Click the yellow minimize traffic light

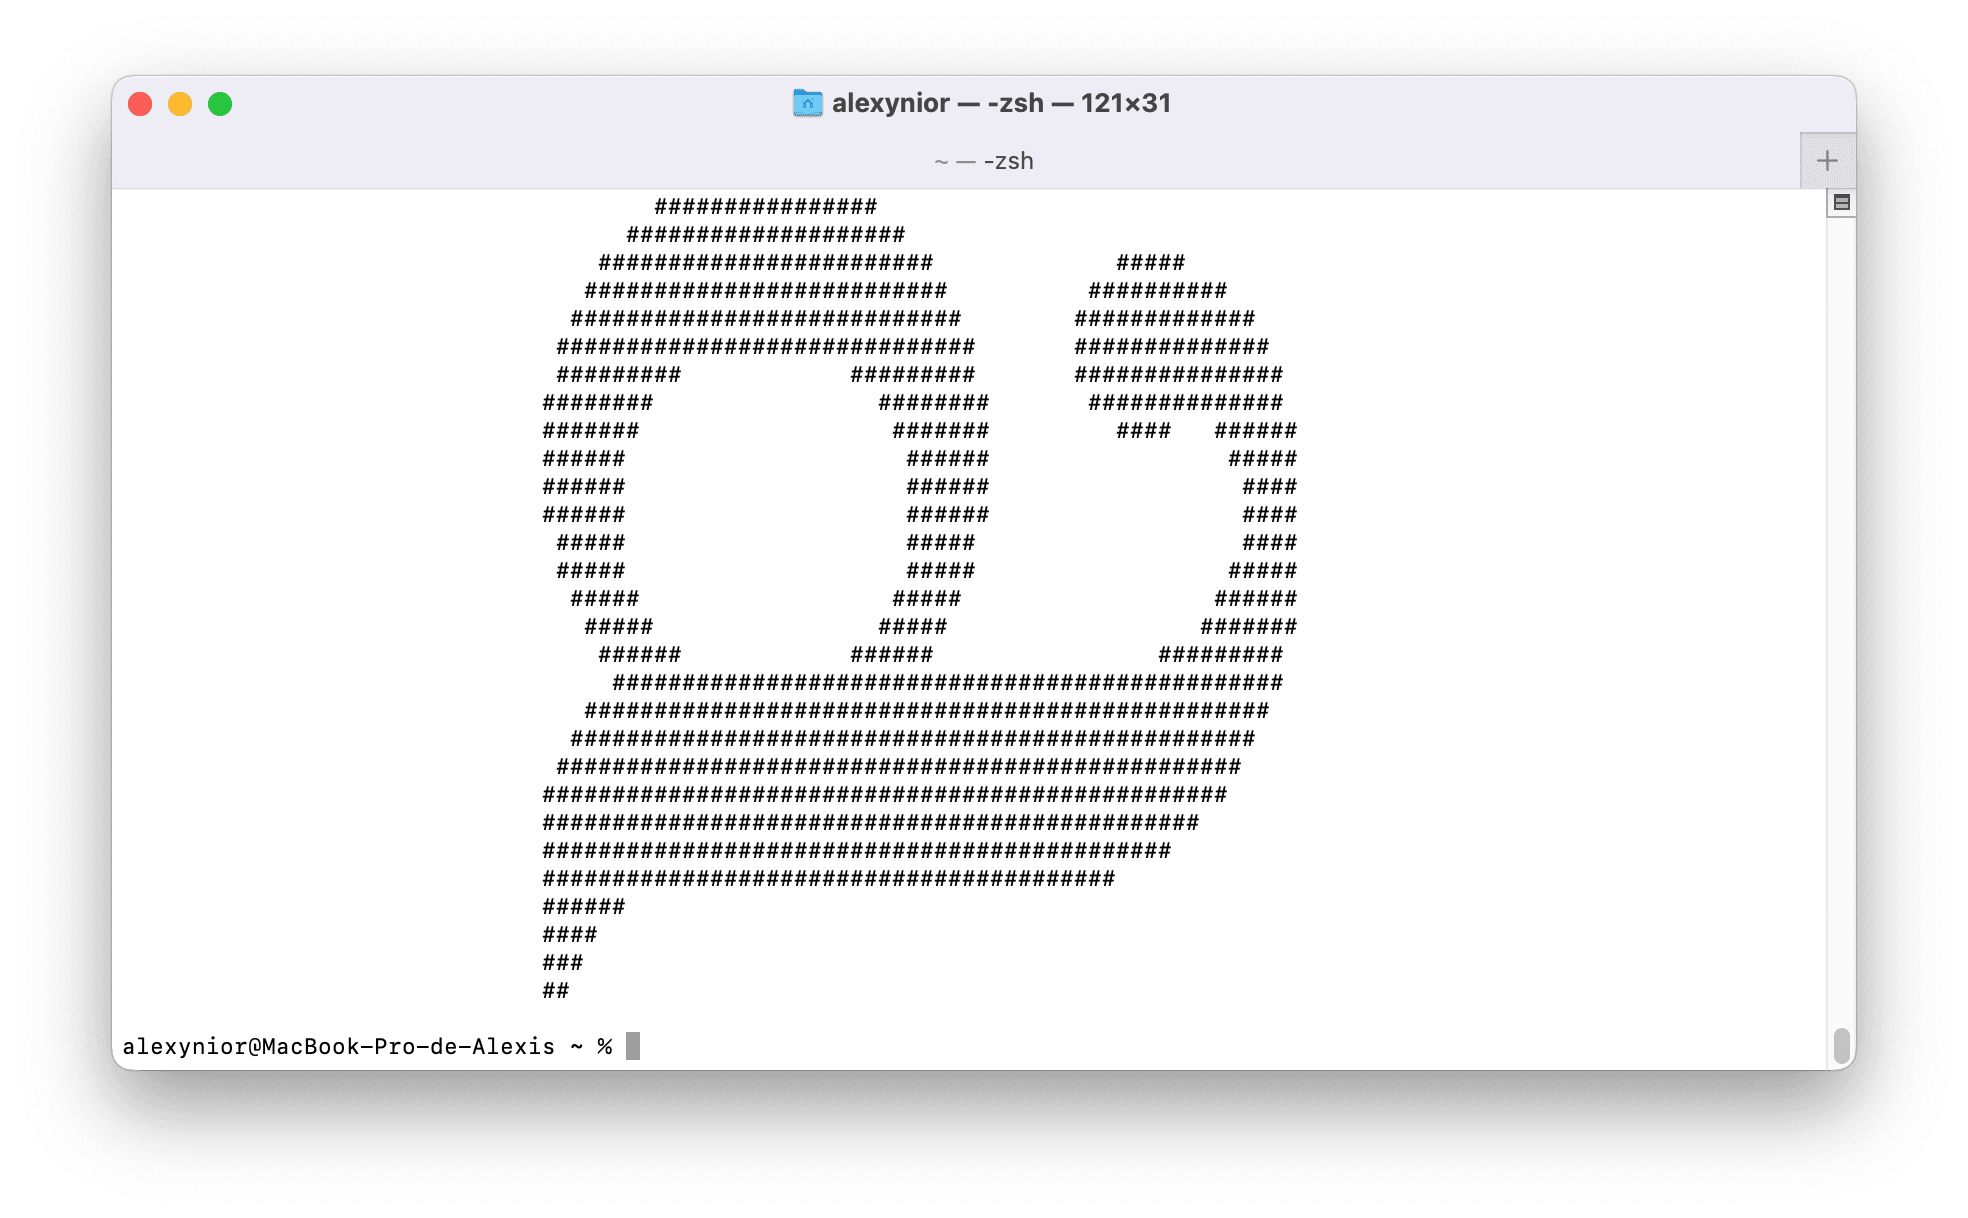[x=180, y=103]
